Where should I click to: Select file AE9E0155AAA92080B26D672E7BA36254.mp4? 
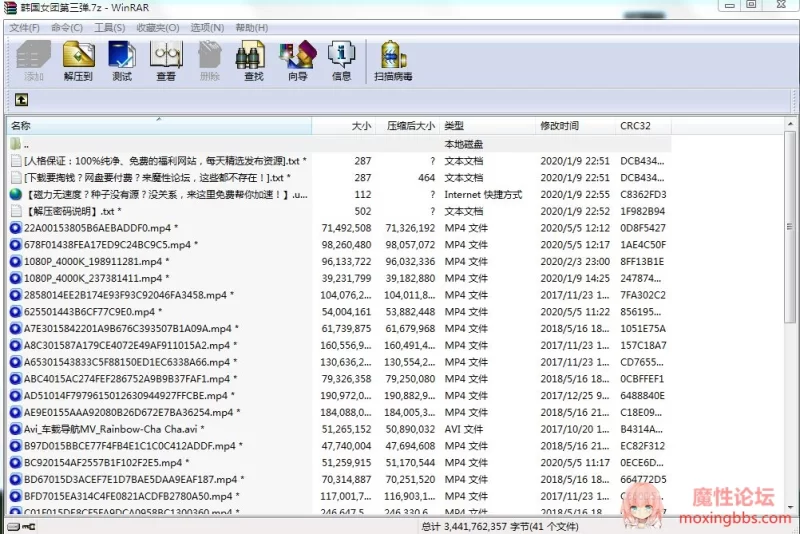tap(132, 413)
